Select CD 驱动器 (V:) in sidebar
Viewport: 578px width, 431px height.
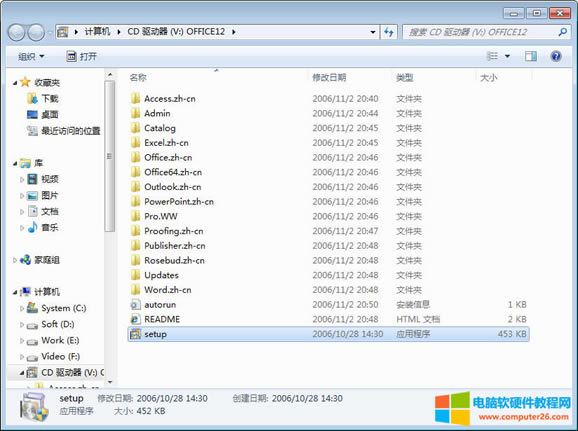coord(72,372)
